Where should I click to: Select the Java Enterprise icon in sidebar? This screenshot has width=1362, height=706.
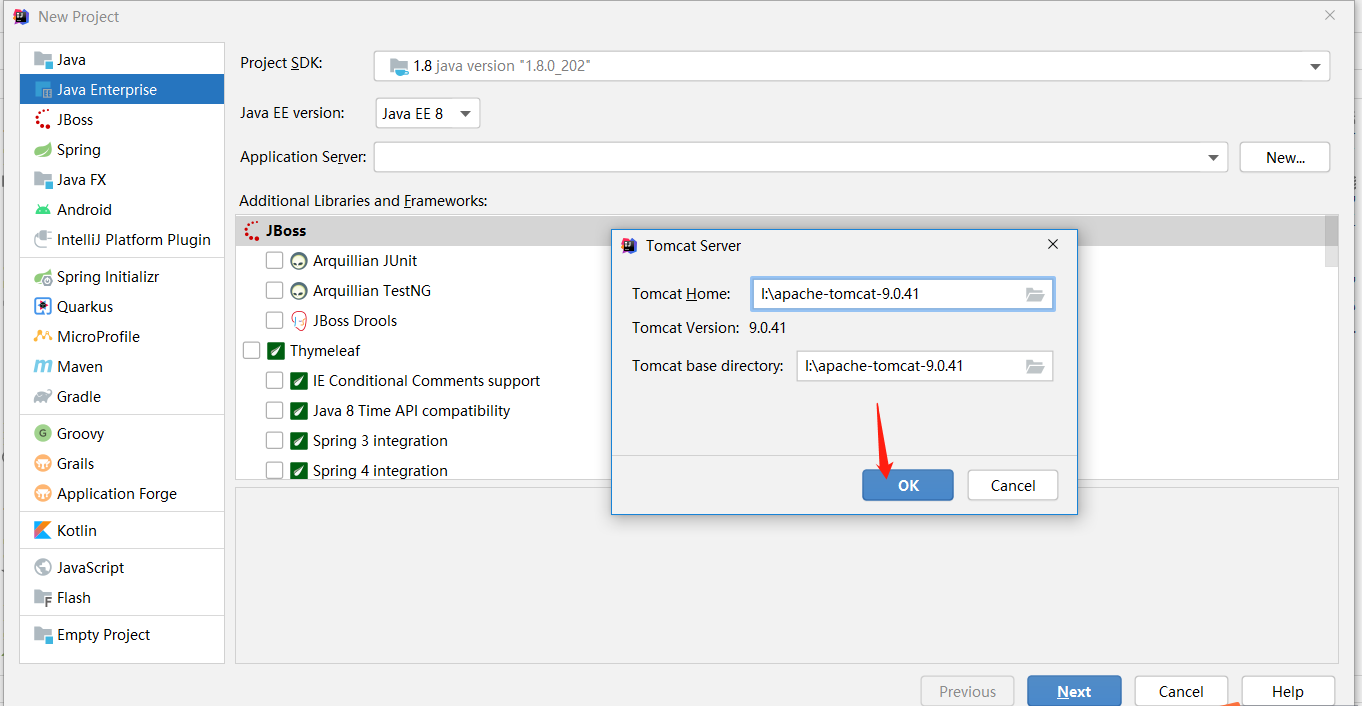click(43, 90)
